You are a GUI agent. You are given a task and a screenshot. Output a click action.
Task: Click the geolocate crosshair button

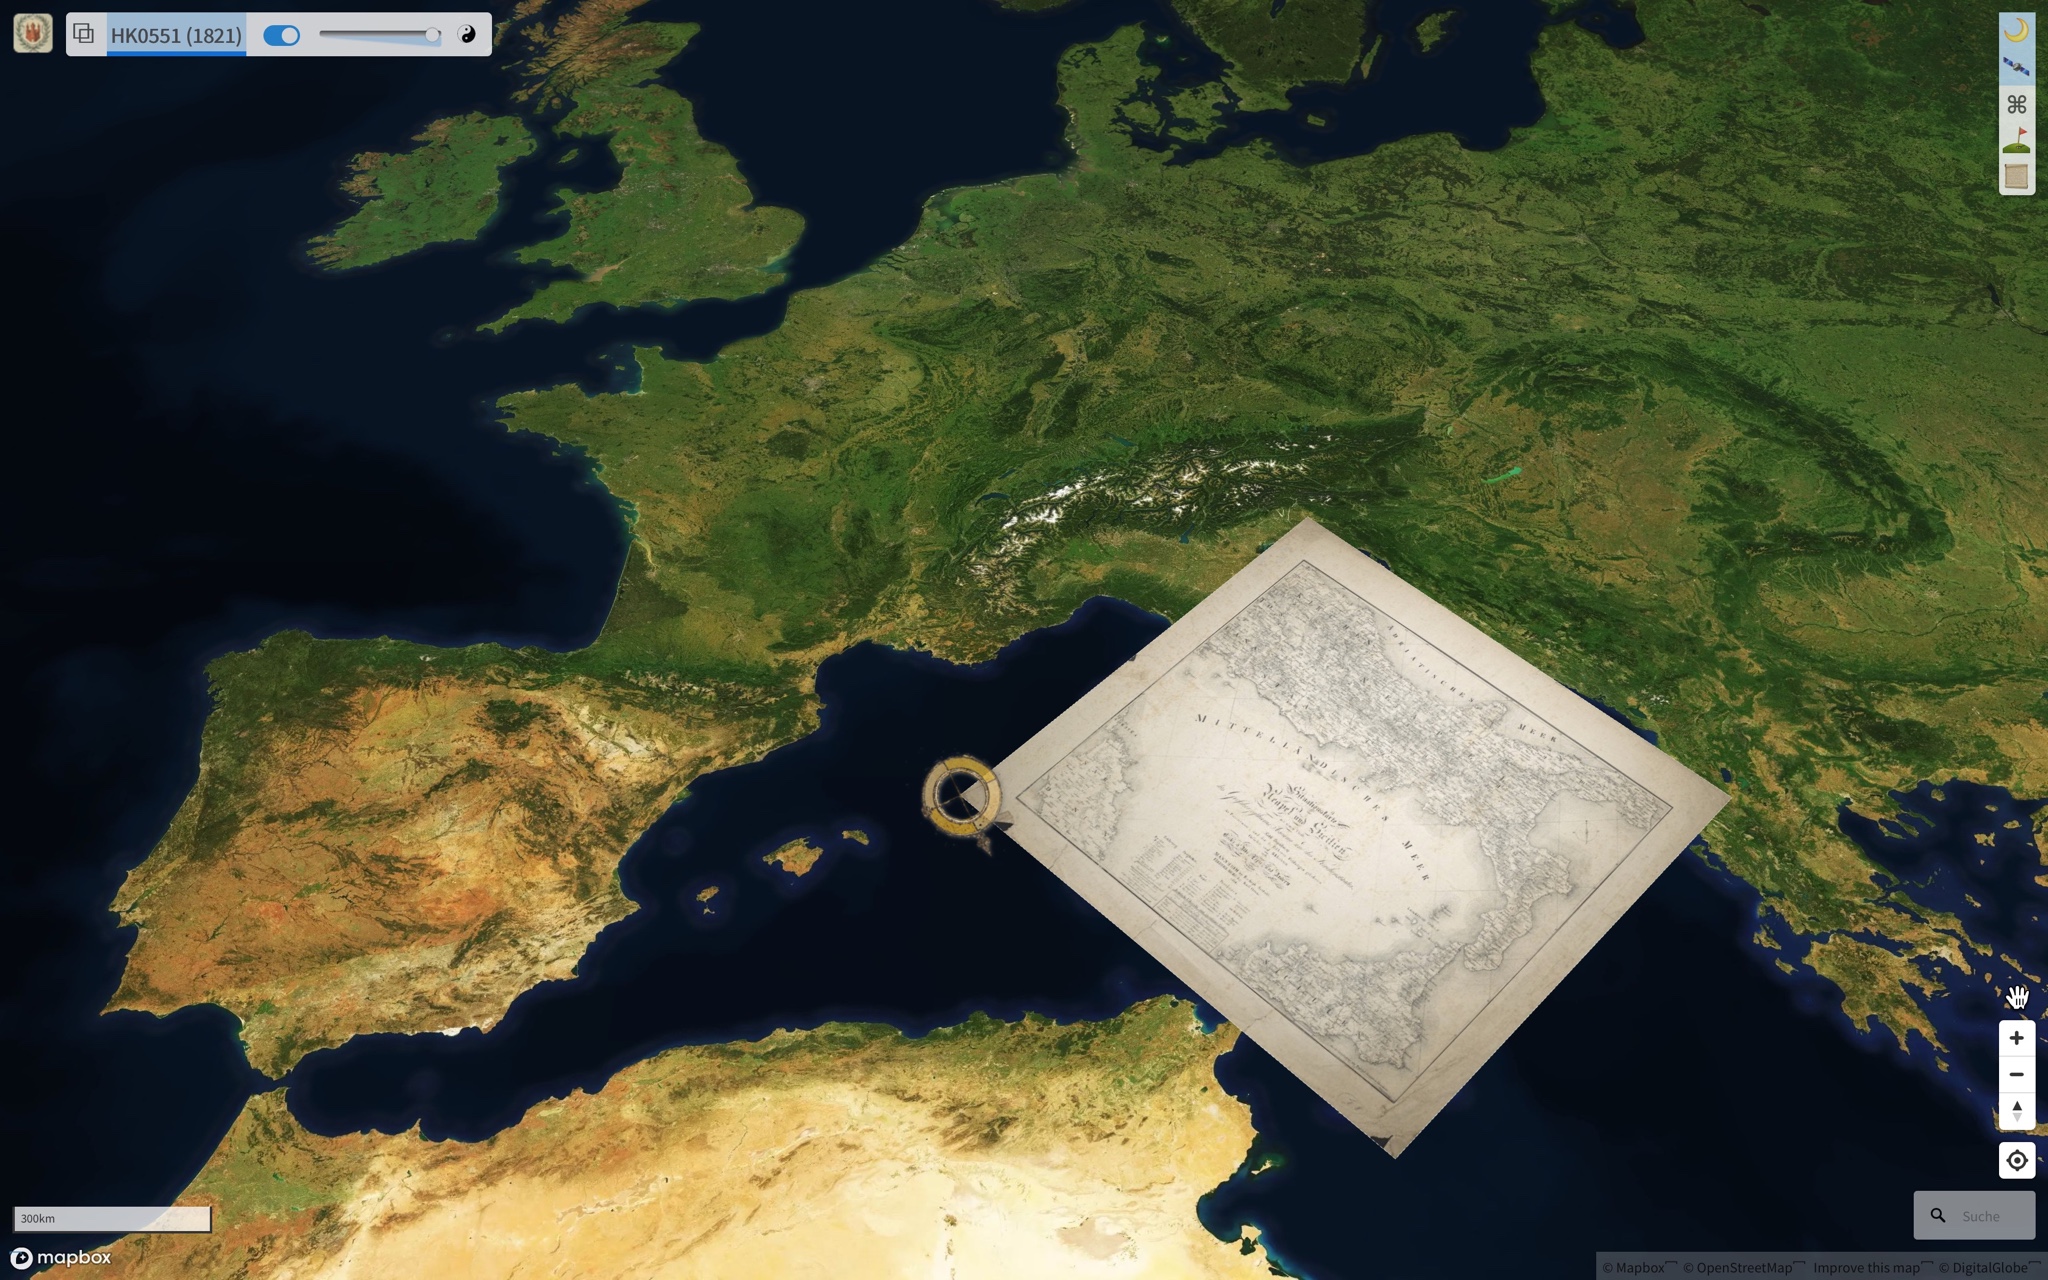tap(2016, 1160)
